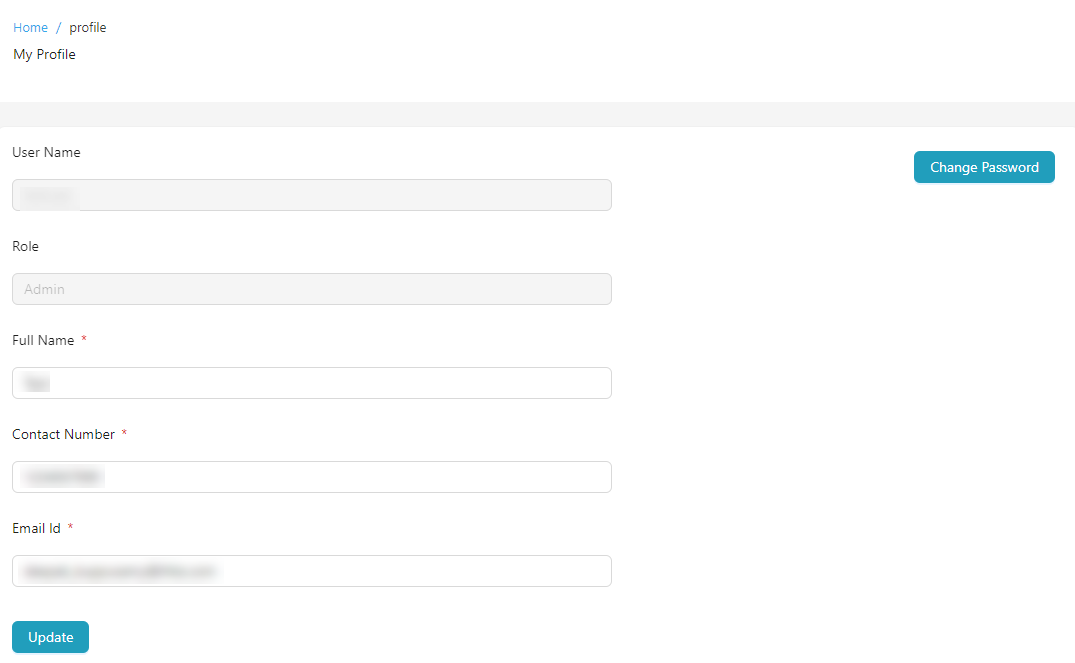Screen dimensions: 1075x663
Task: Click the breadcrumb slash separator
Action: 58,28
